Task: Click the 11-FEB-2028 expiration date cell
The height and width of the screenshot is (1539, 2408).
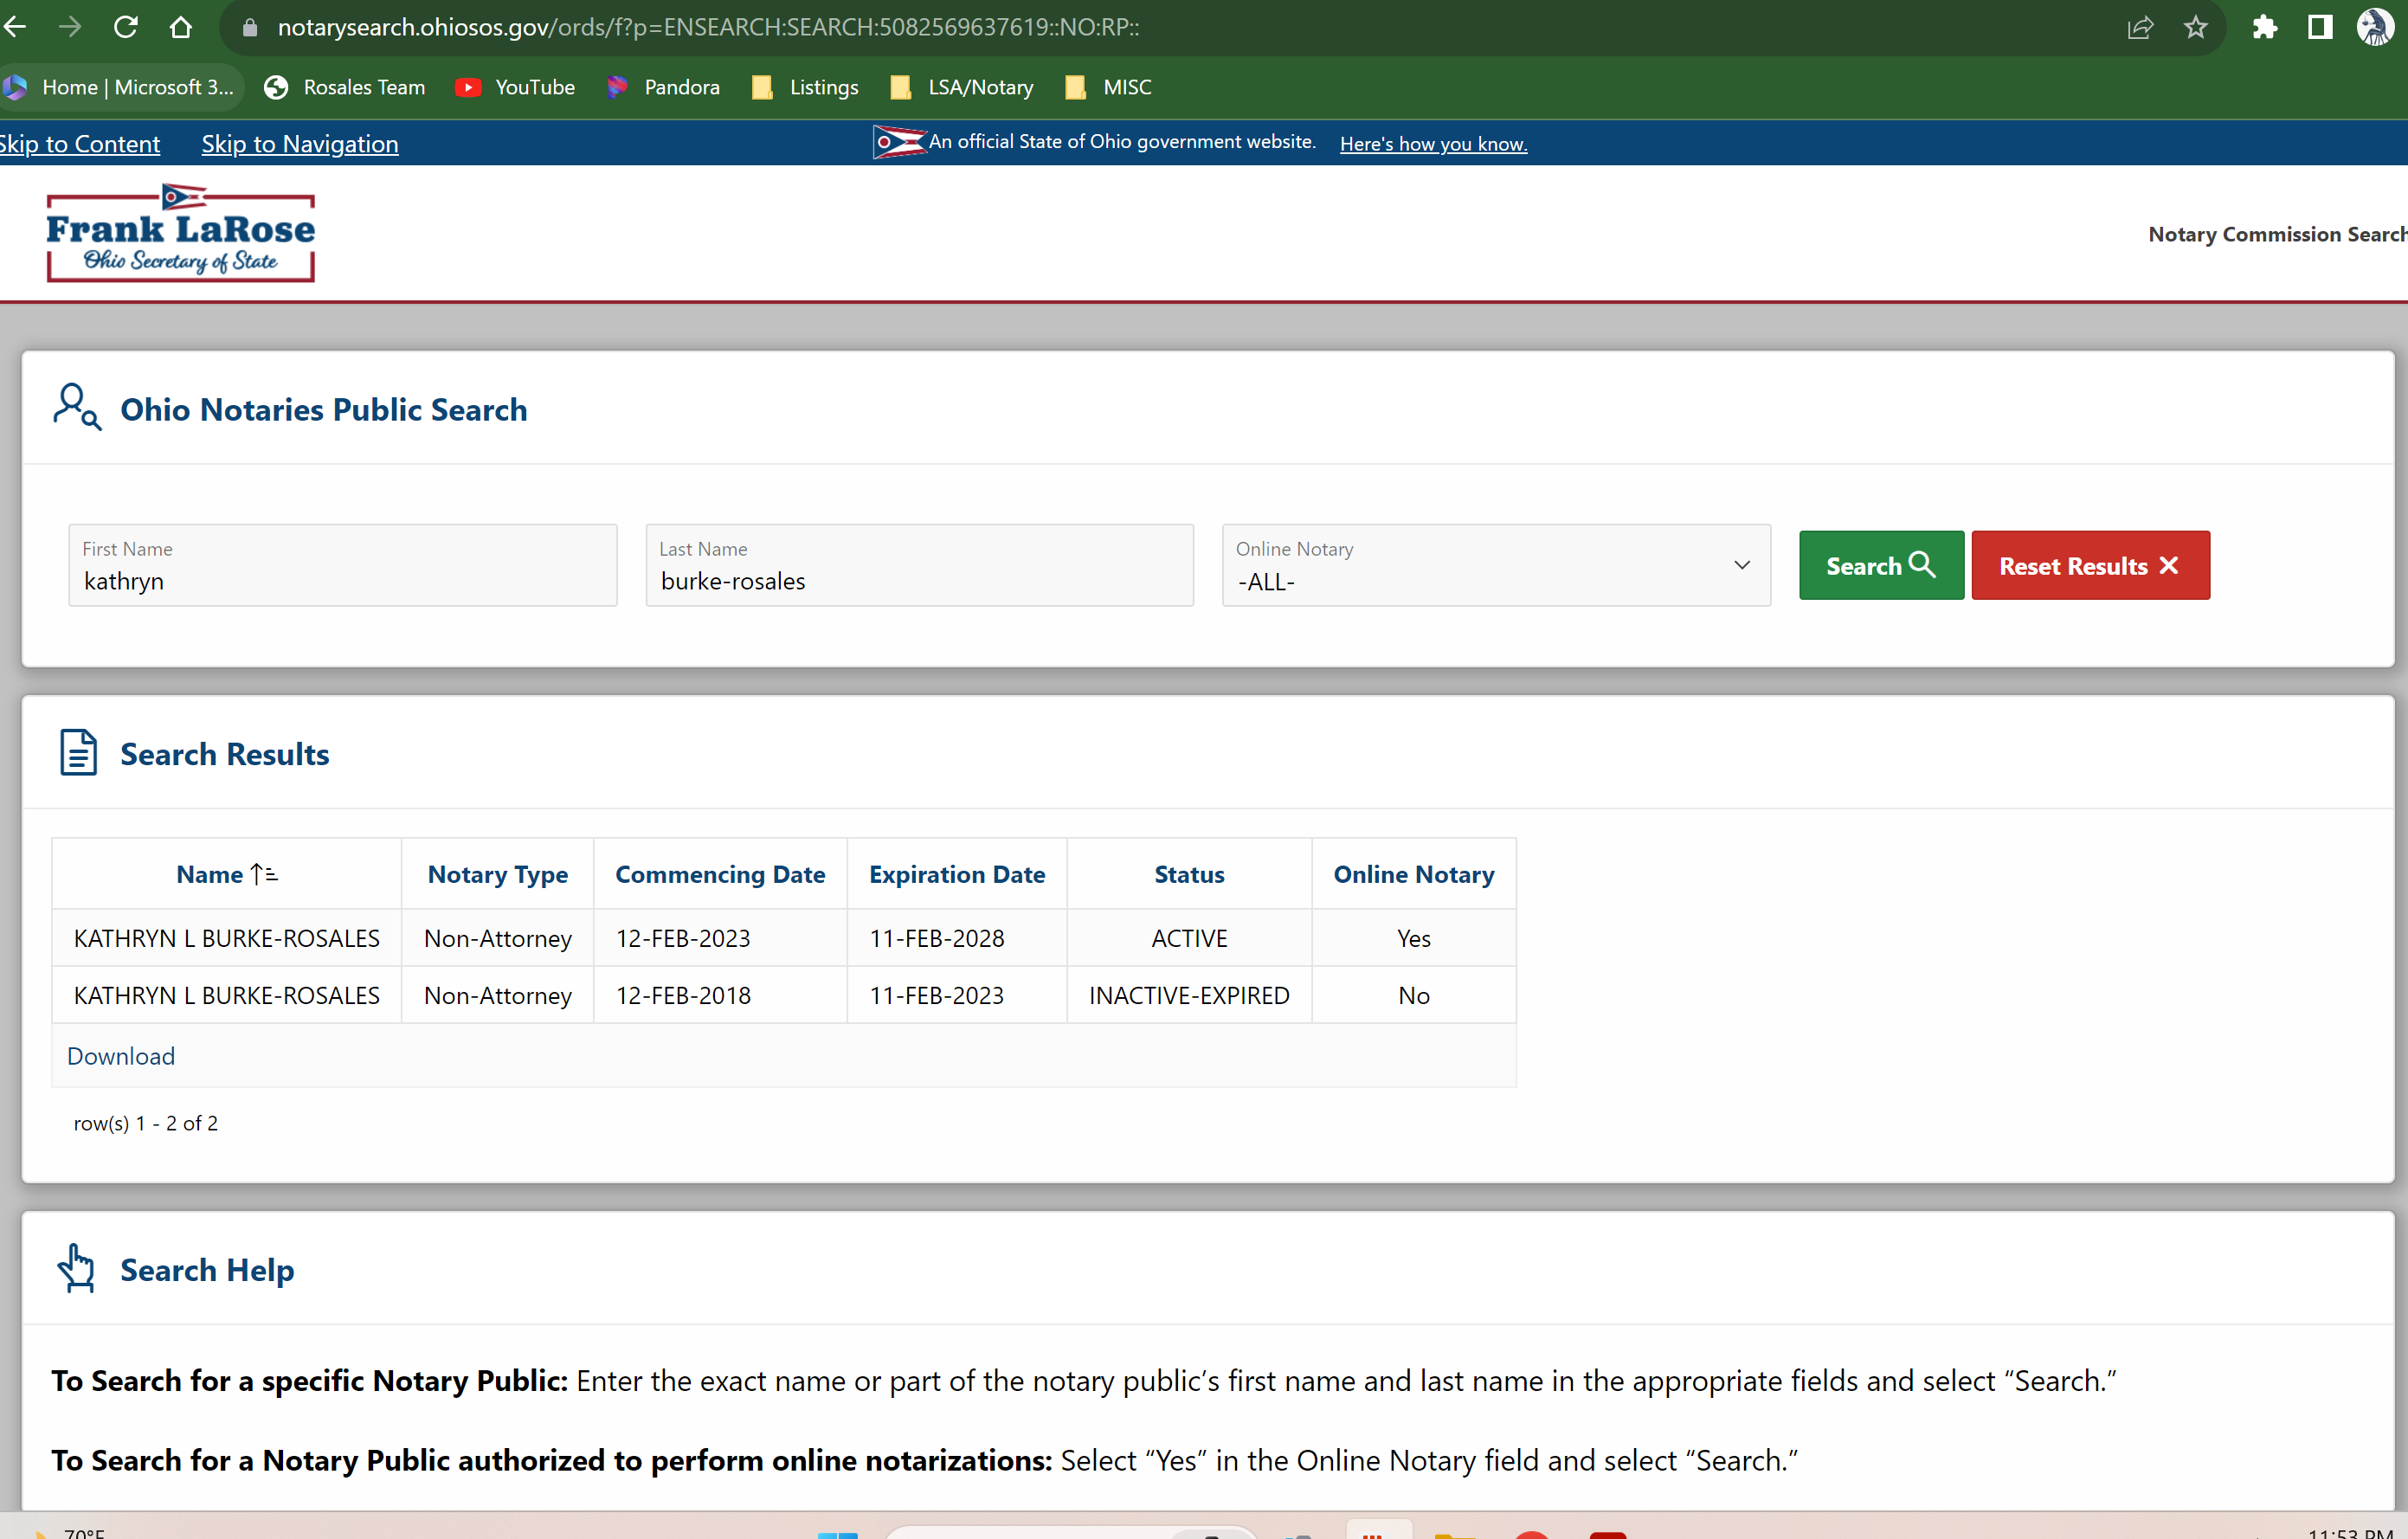Action: pyautogui.click(x=957, y=938)
